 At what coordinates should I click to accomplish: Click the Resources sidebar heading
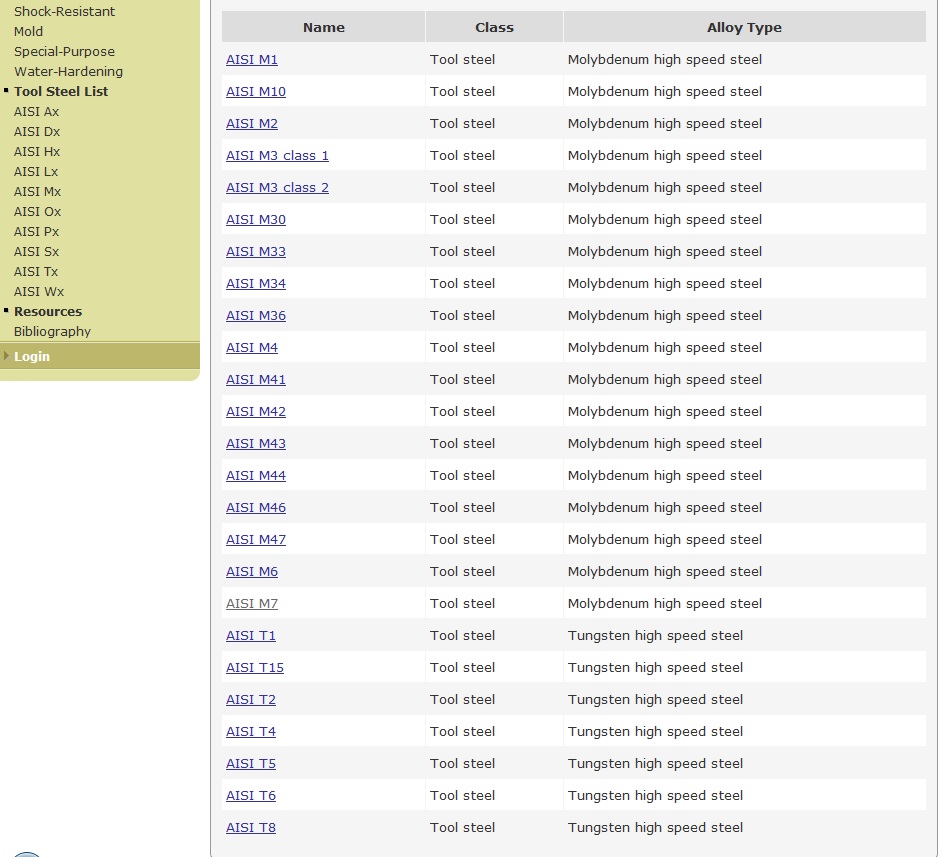click(48, 312)
